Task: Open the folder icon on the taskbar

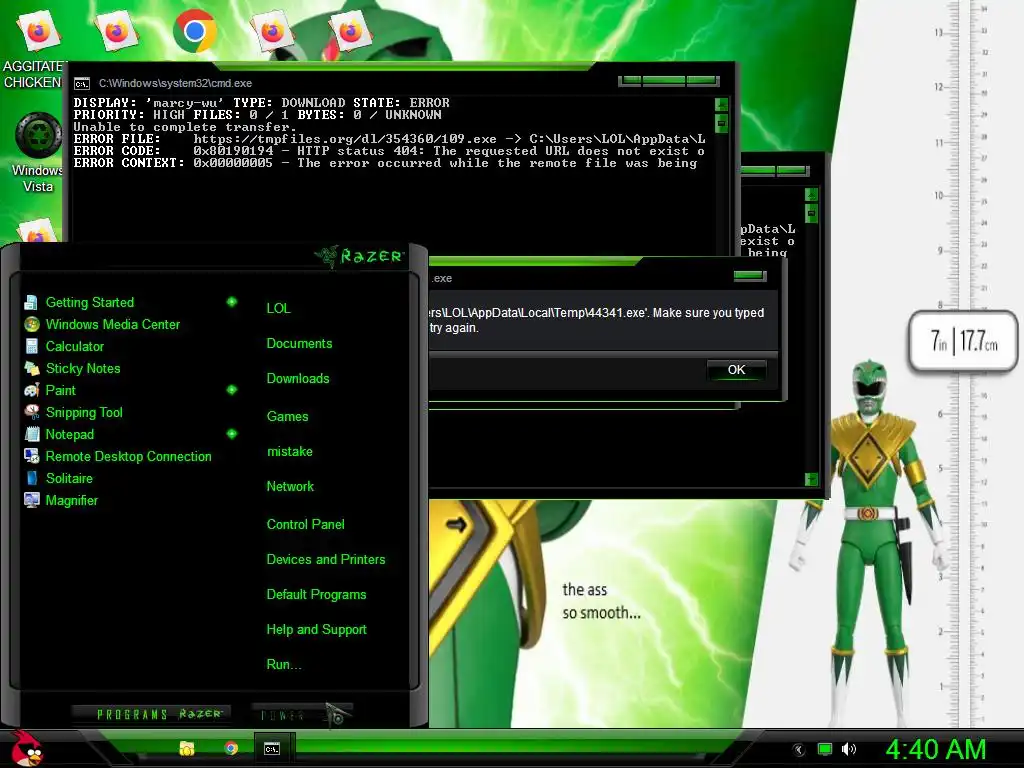Action: (187, 748)
